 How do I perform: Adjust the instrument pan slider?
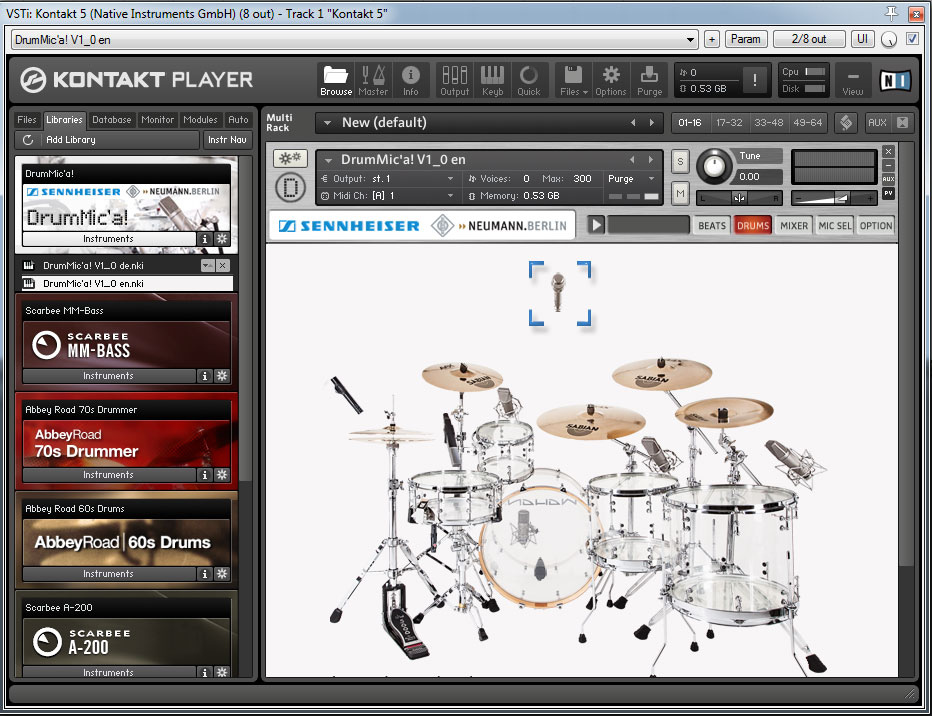coord(739,198)
